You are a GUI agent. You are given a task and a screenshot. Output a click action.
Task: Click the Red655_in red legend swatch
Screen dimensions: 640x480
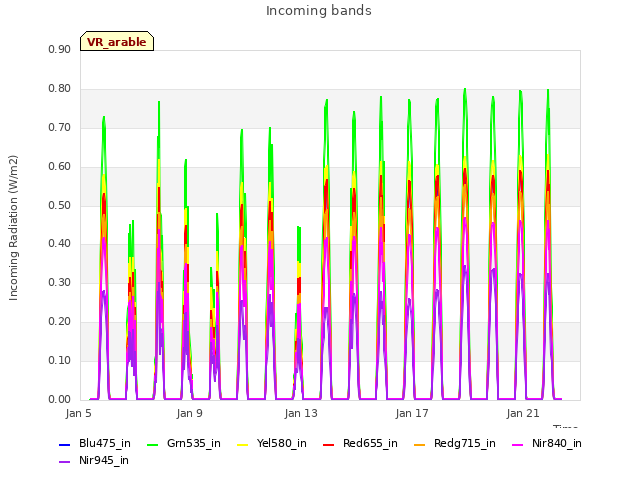(x=329, y=444)
